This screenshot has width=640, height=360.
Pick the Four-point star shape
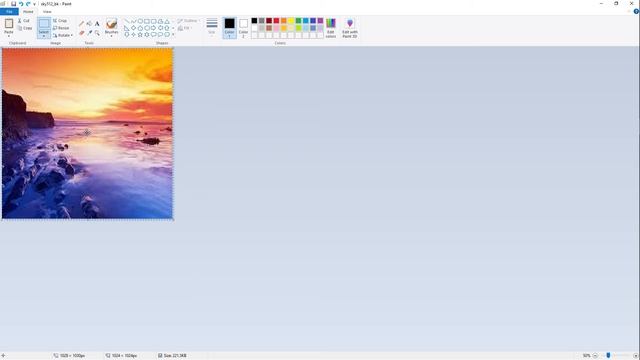(133, 35)
